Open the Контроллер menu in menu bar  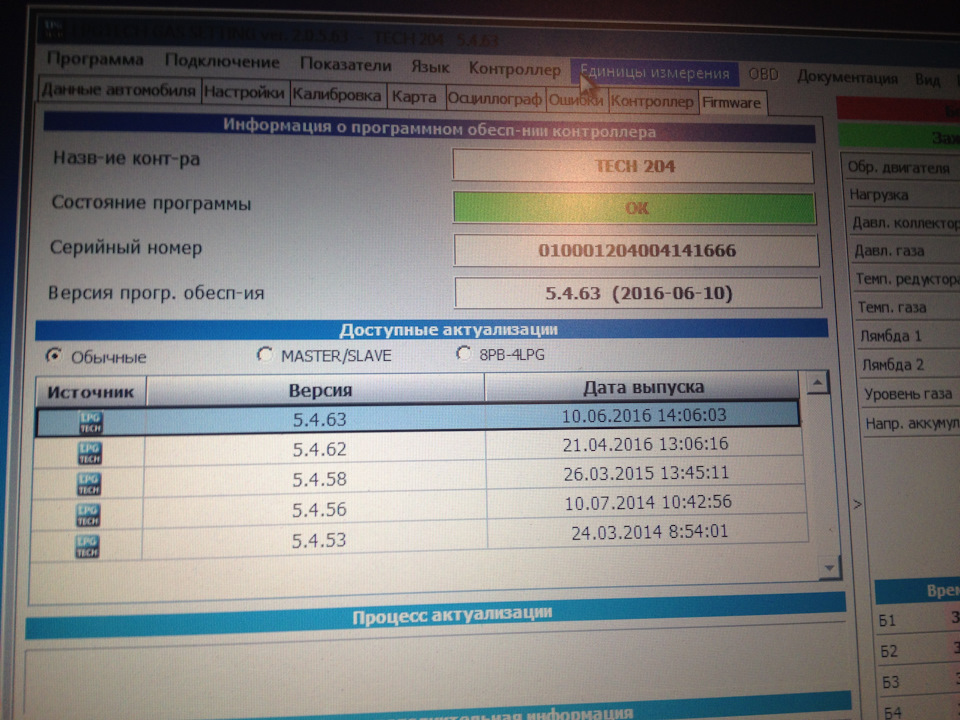[514, 69]
